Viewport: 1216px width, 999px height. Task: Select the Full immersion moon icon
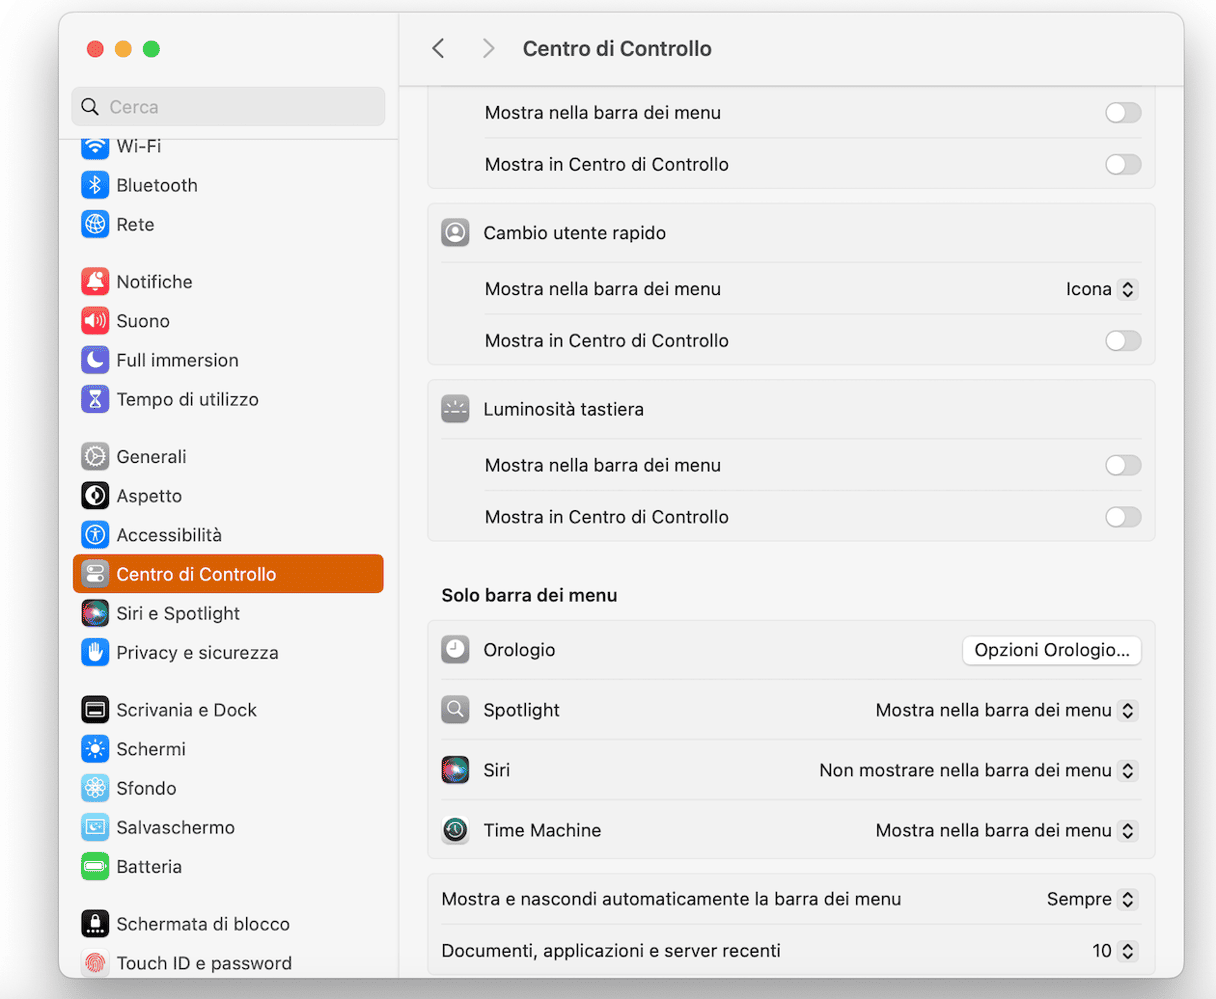click(95, 360)
